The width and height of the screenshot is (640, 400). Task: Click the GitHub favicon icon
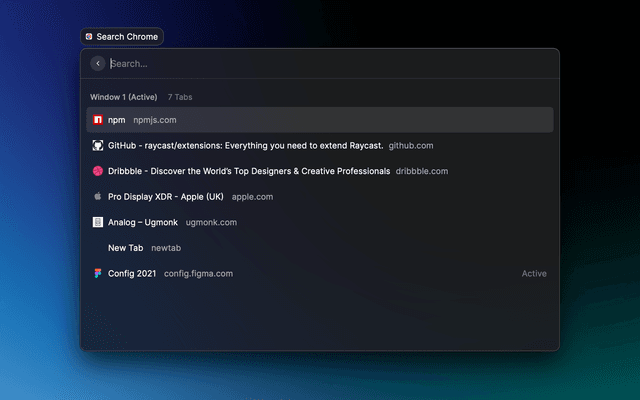click(x=98, y=145)
